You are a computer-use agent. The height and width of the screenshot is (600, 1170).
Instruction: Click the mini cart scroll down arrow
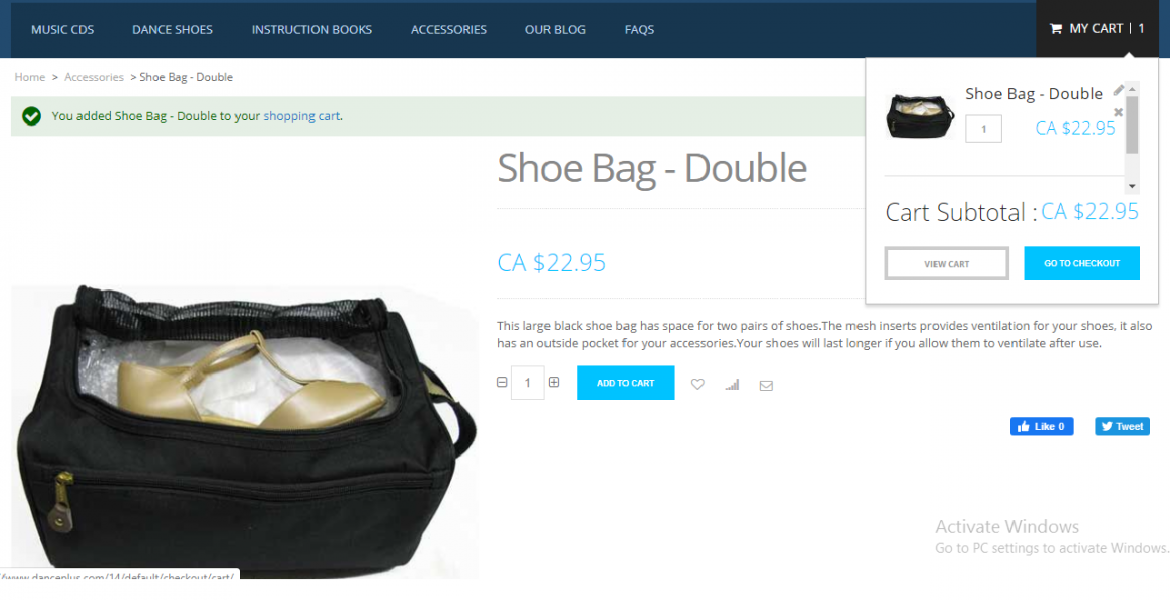[1132, 187]
